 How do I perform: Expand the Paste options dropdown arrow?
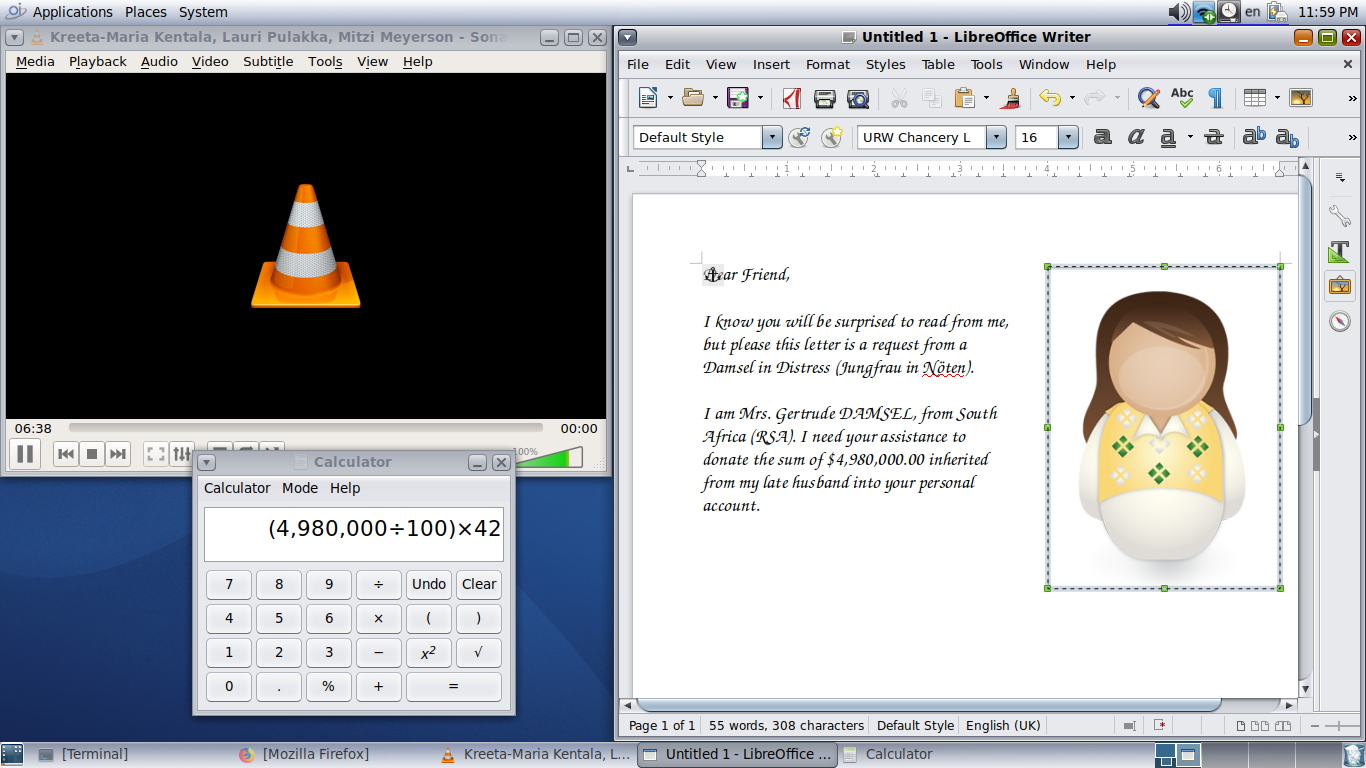point(986,98)
